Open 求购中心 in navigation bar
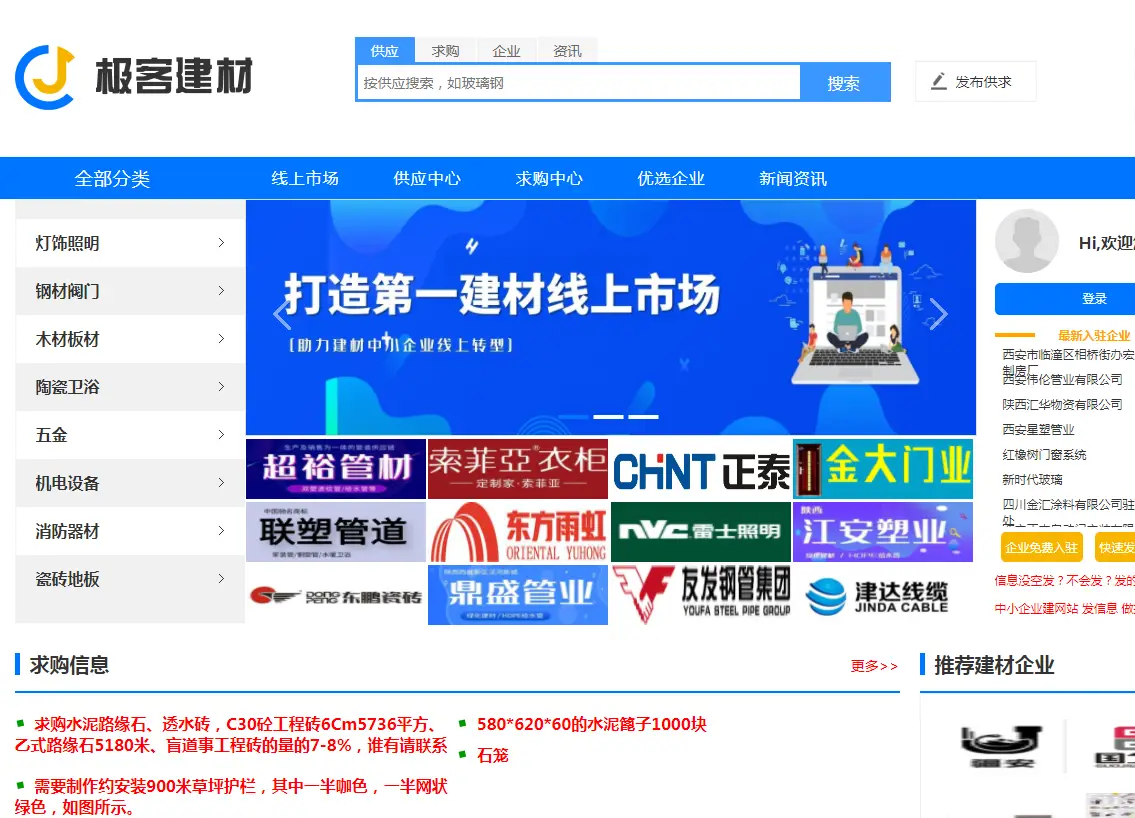Screen dimensions: 1135x818 (x=549, y=178)
